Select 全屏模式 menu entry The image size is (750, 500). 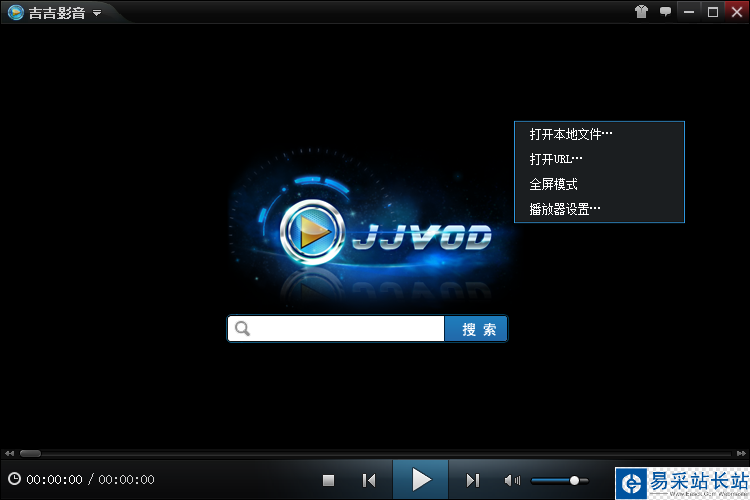coord(599,184)
